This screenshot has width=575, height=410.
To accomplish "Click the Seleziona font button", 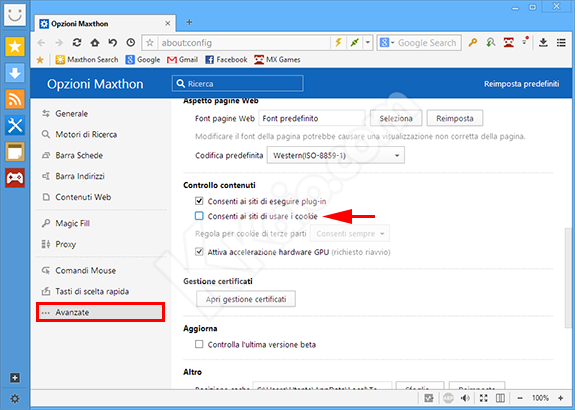I will click(396, 118).
